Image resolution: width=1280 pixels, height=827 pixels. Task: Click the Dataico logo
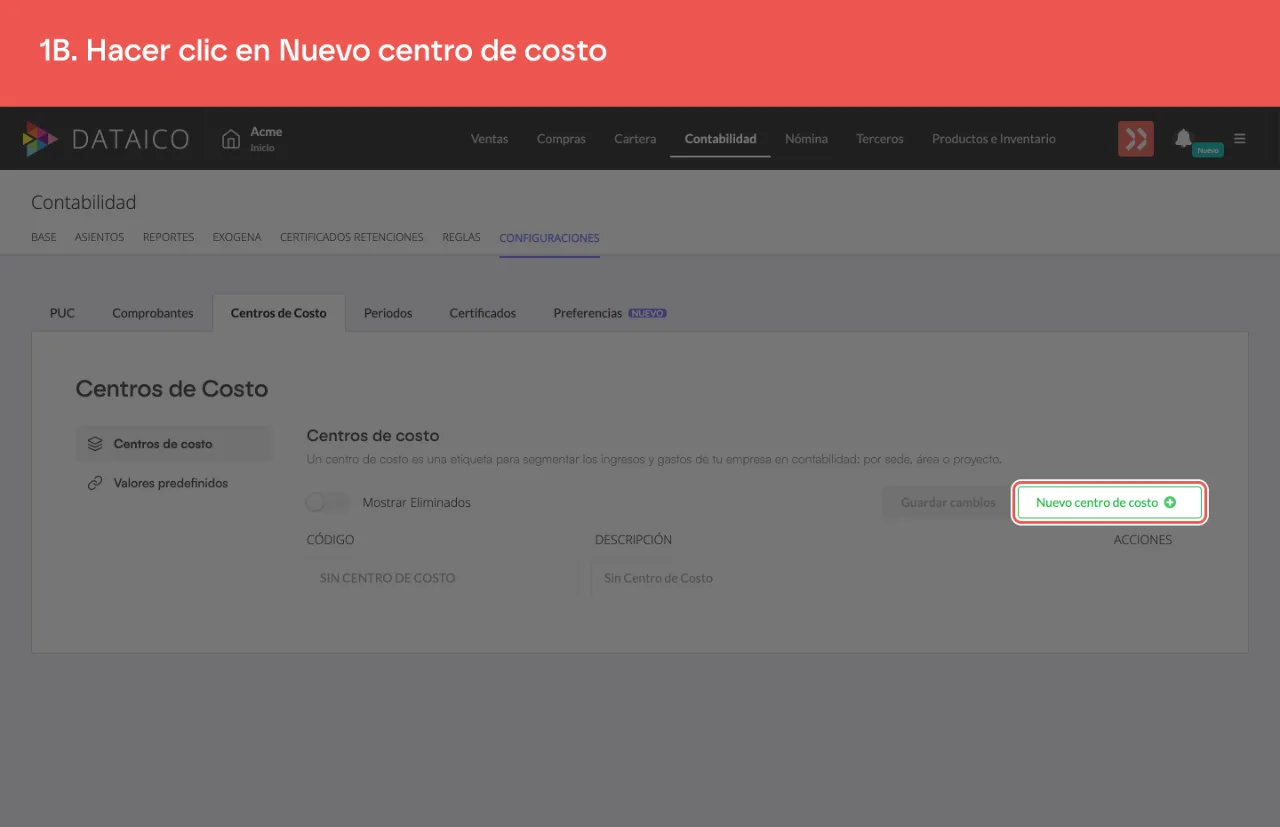click(x=106, y=139)
